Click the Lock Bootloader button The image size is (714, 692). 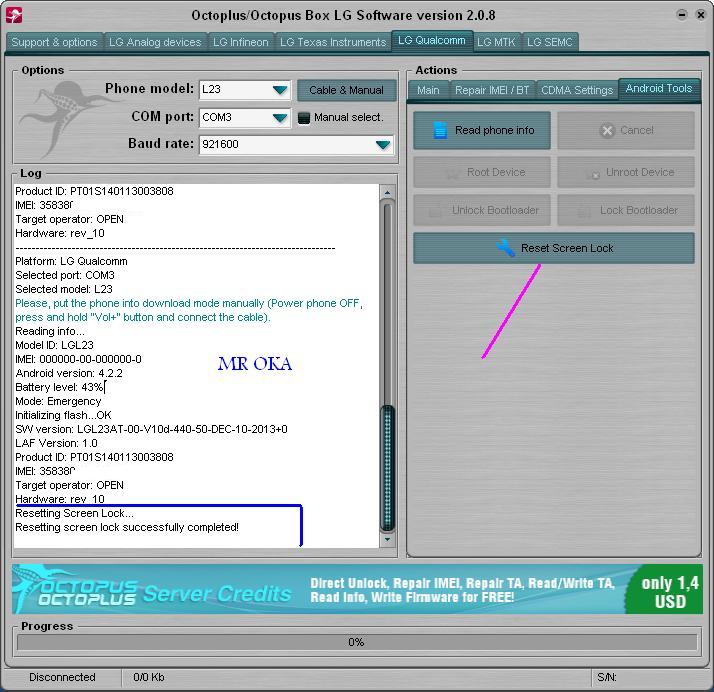[626, 210]
